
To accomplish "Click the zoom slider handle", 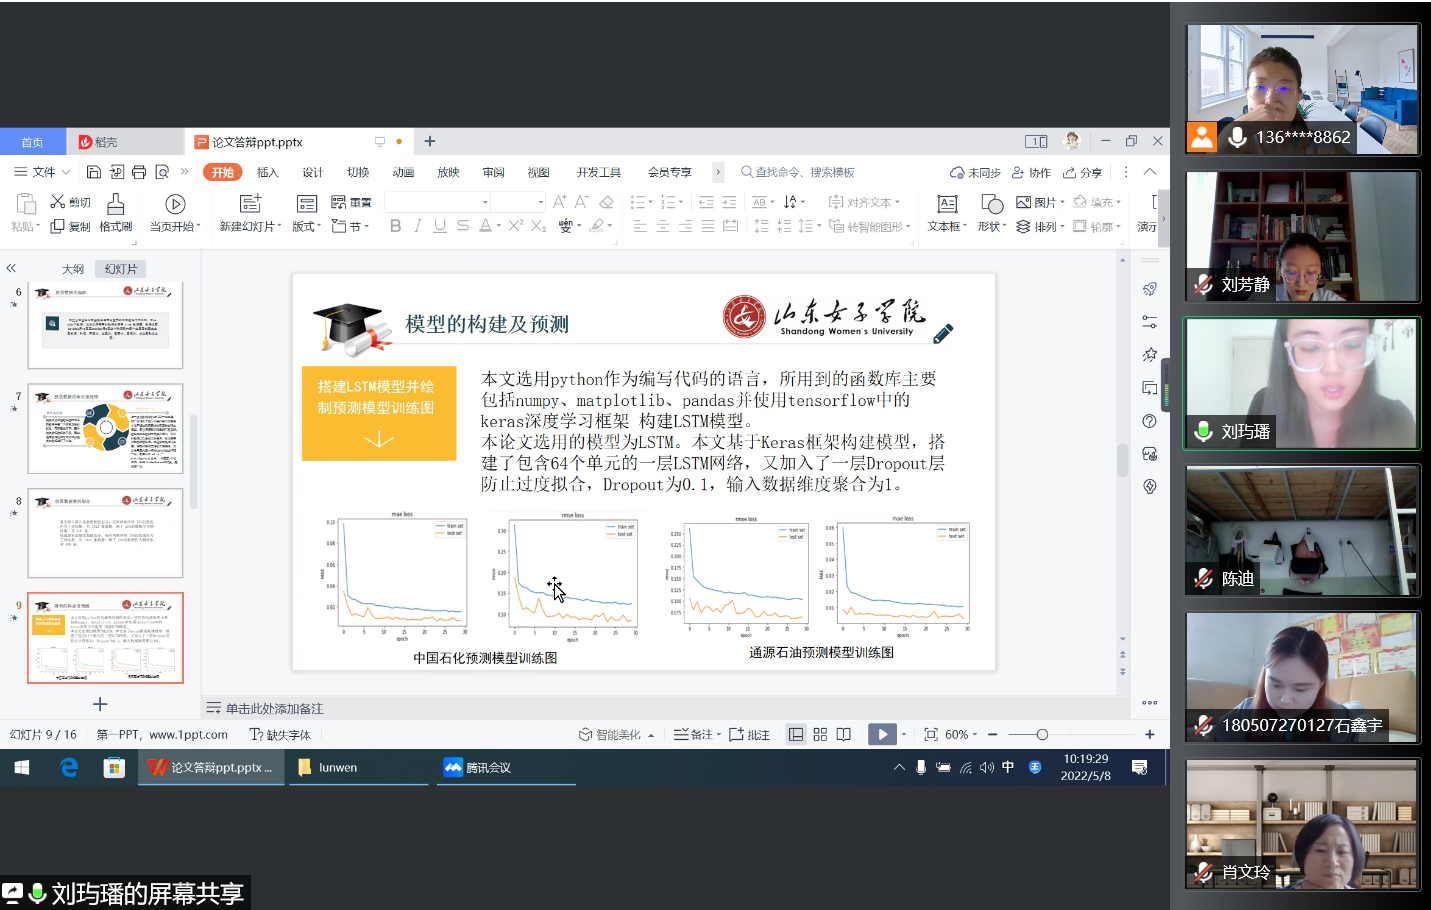I will (x=1042, y=735).
